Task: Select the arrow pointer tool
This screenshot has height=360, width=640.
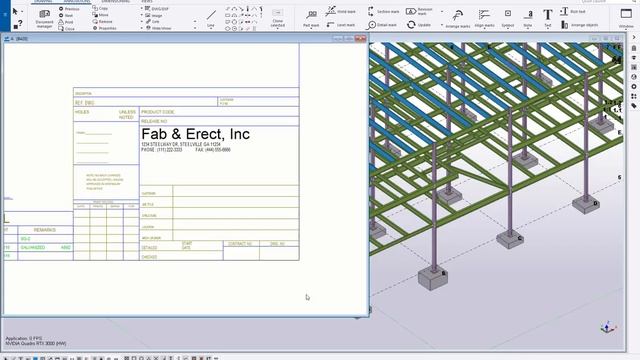Action: click(x=15, y=11)
